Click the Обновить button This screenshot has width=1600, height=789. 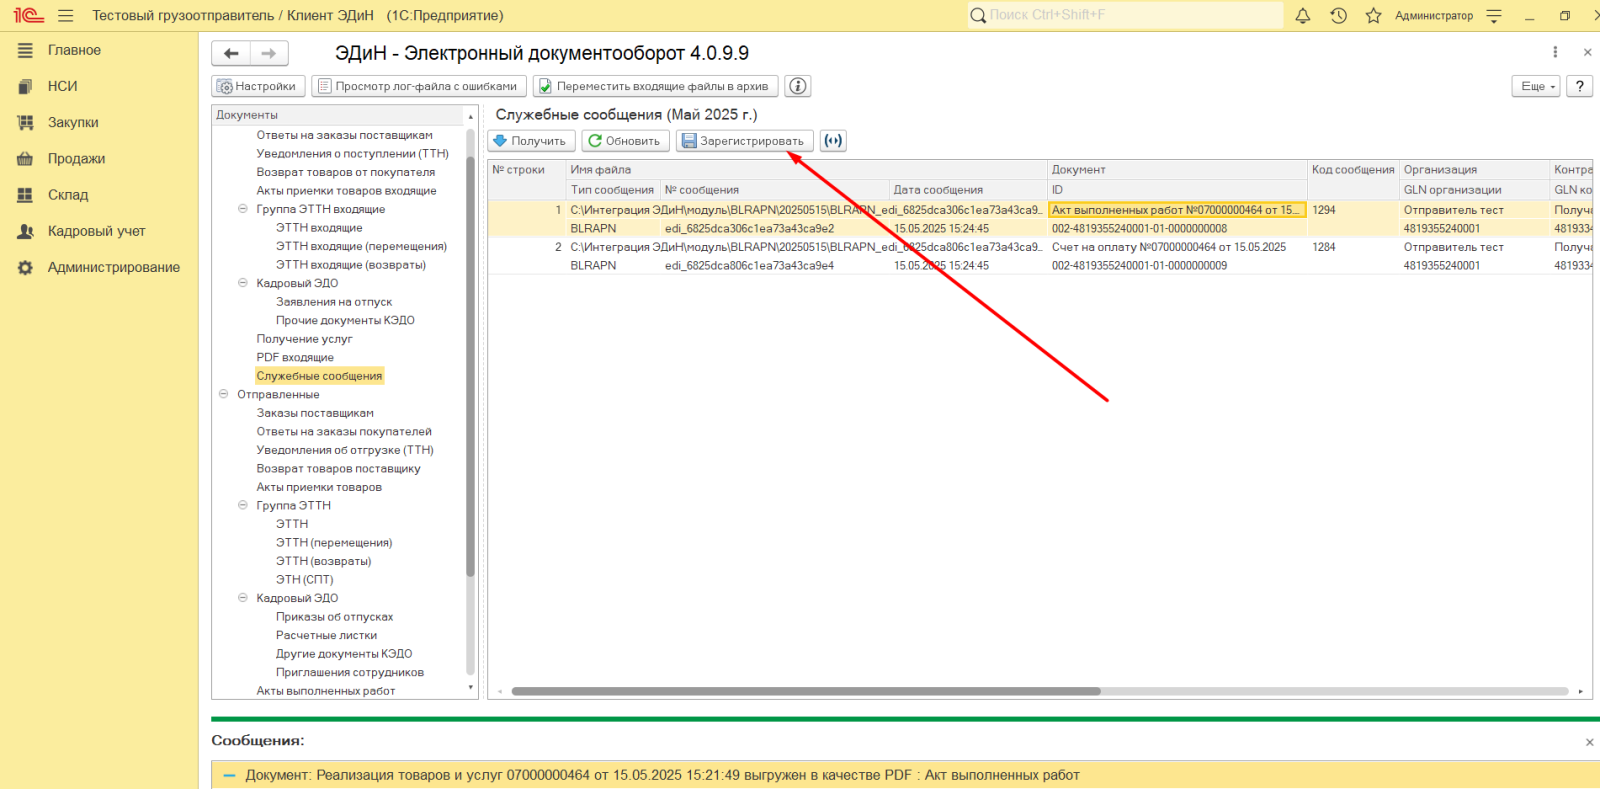(625, 141)
